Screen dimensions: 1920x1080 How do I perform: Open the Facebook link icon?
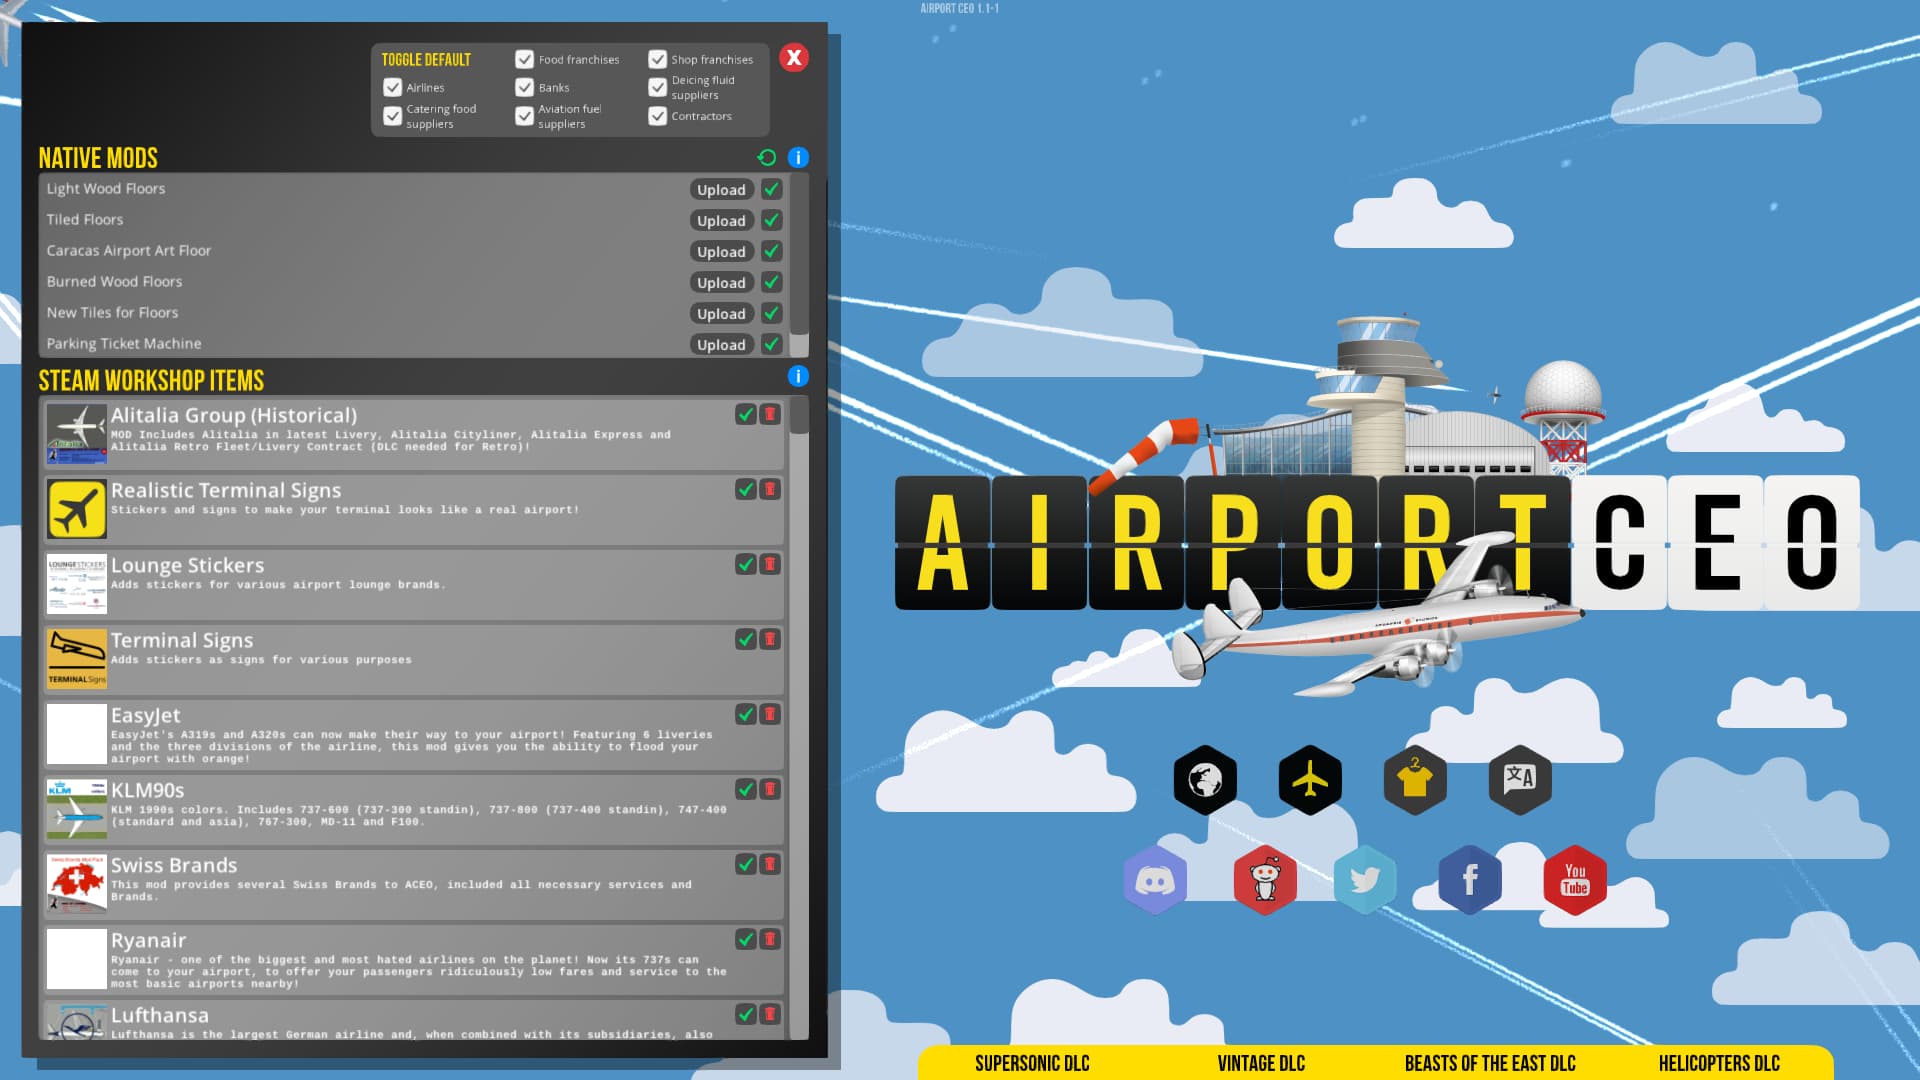click(x=1470, y=880)
